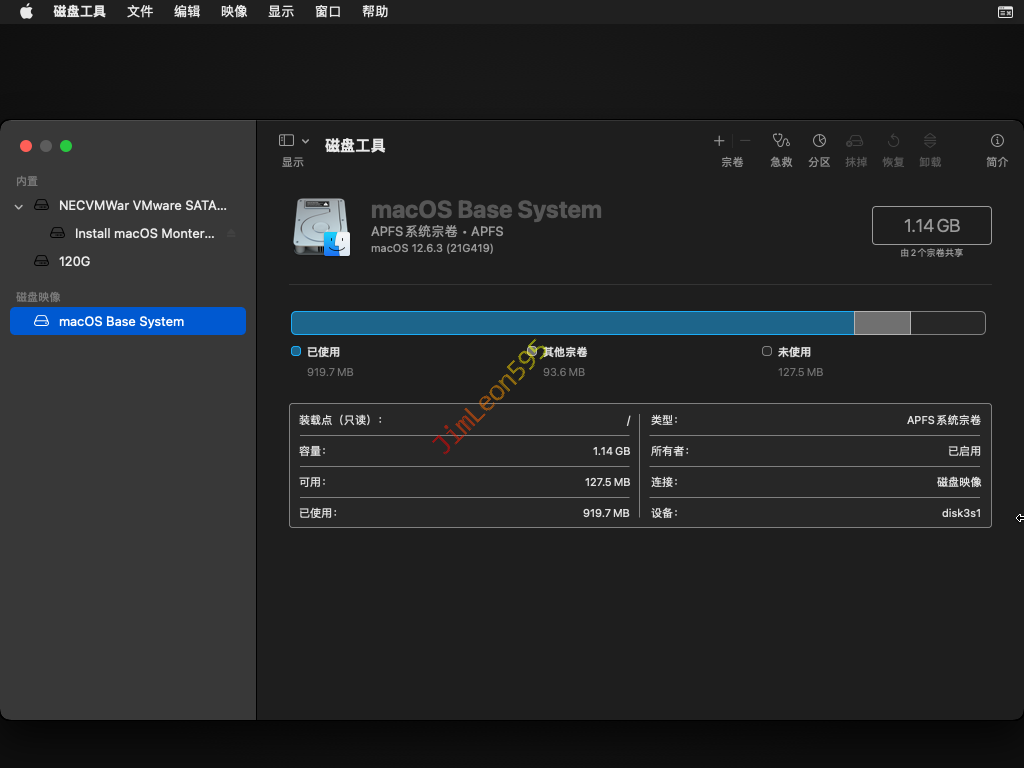The image size is (1024, 768).
Task: Click the Erase (抹掉) toolbar icon
Action: click(855, 141)
